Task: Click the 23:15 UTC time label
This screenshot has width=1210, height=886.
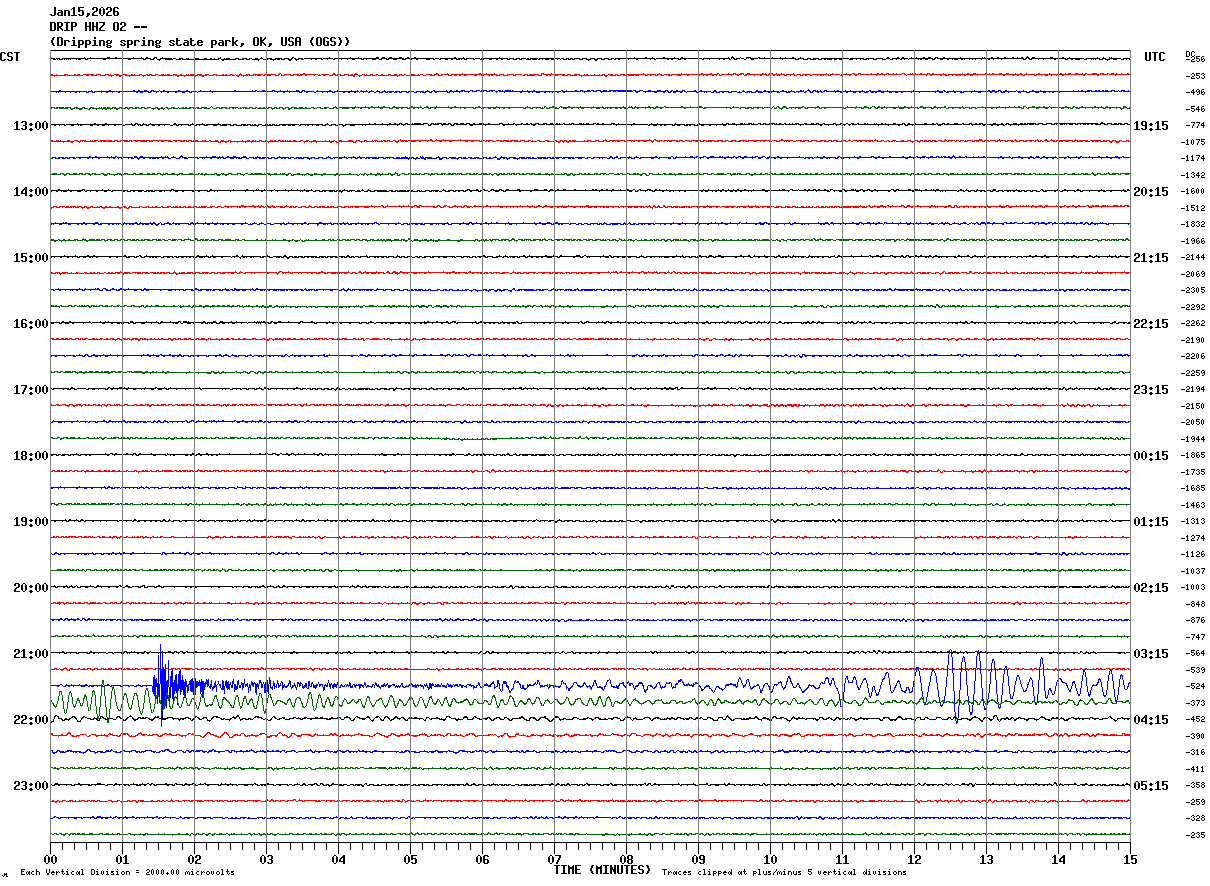Action: [x=1151, y=389]
